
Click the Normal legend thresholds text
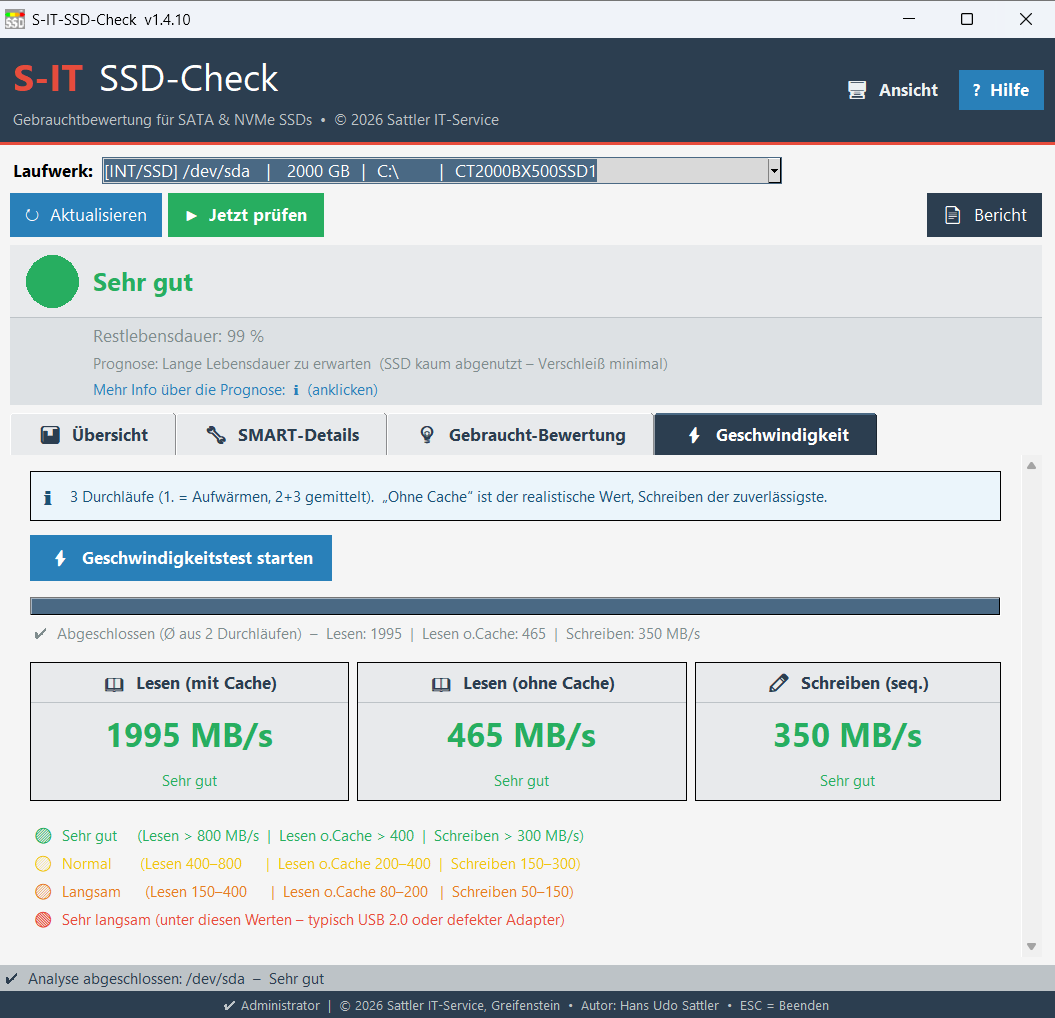pos(360,864)
